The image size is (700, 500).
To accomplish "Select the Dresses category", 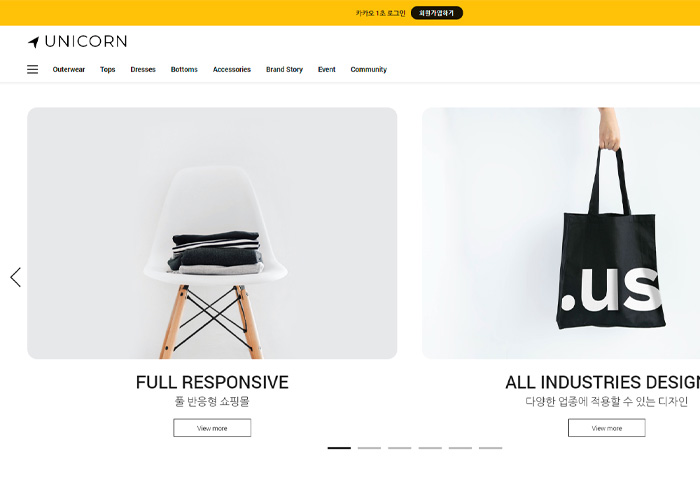I will click(143, 70).
